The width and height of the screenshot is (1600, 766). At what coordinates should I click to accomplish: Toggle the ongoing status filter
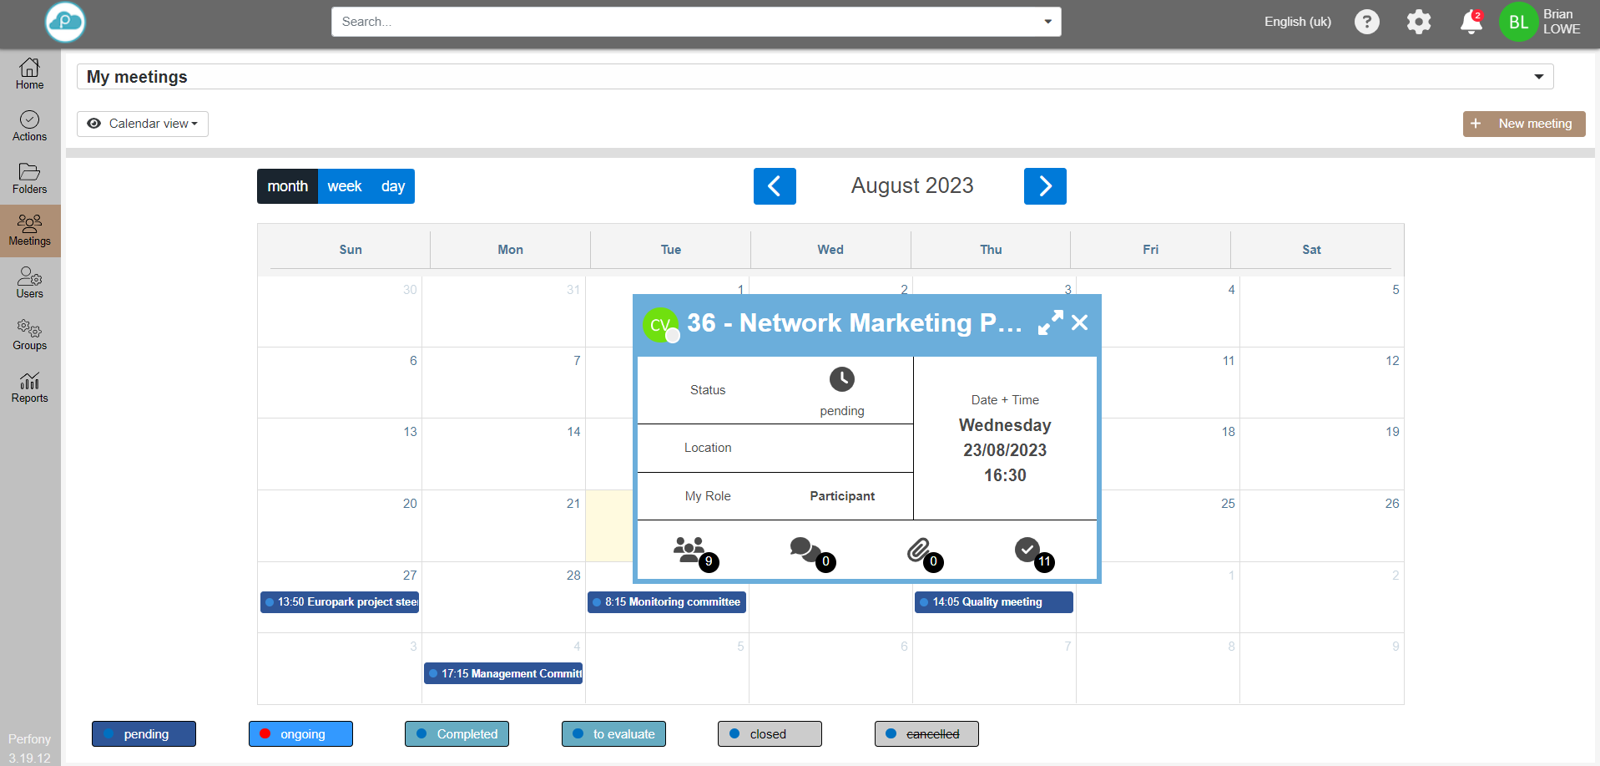(x=301, y=734)
